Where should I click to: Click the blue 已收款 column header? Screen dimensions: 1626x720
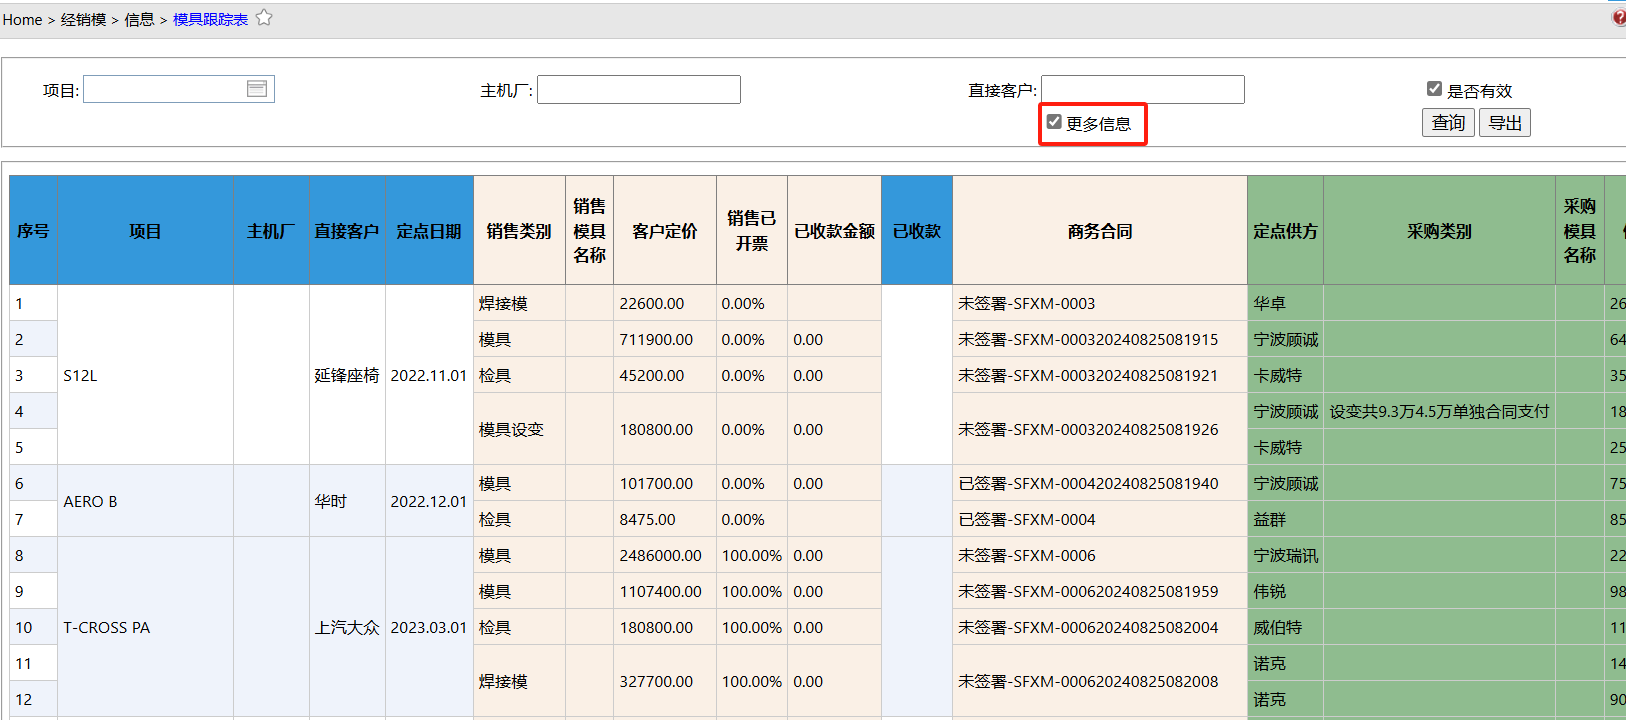[x=917, y=231]
